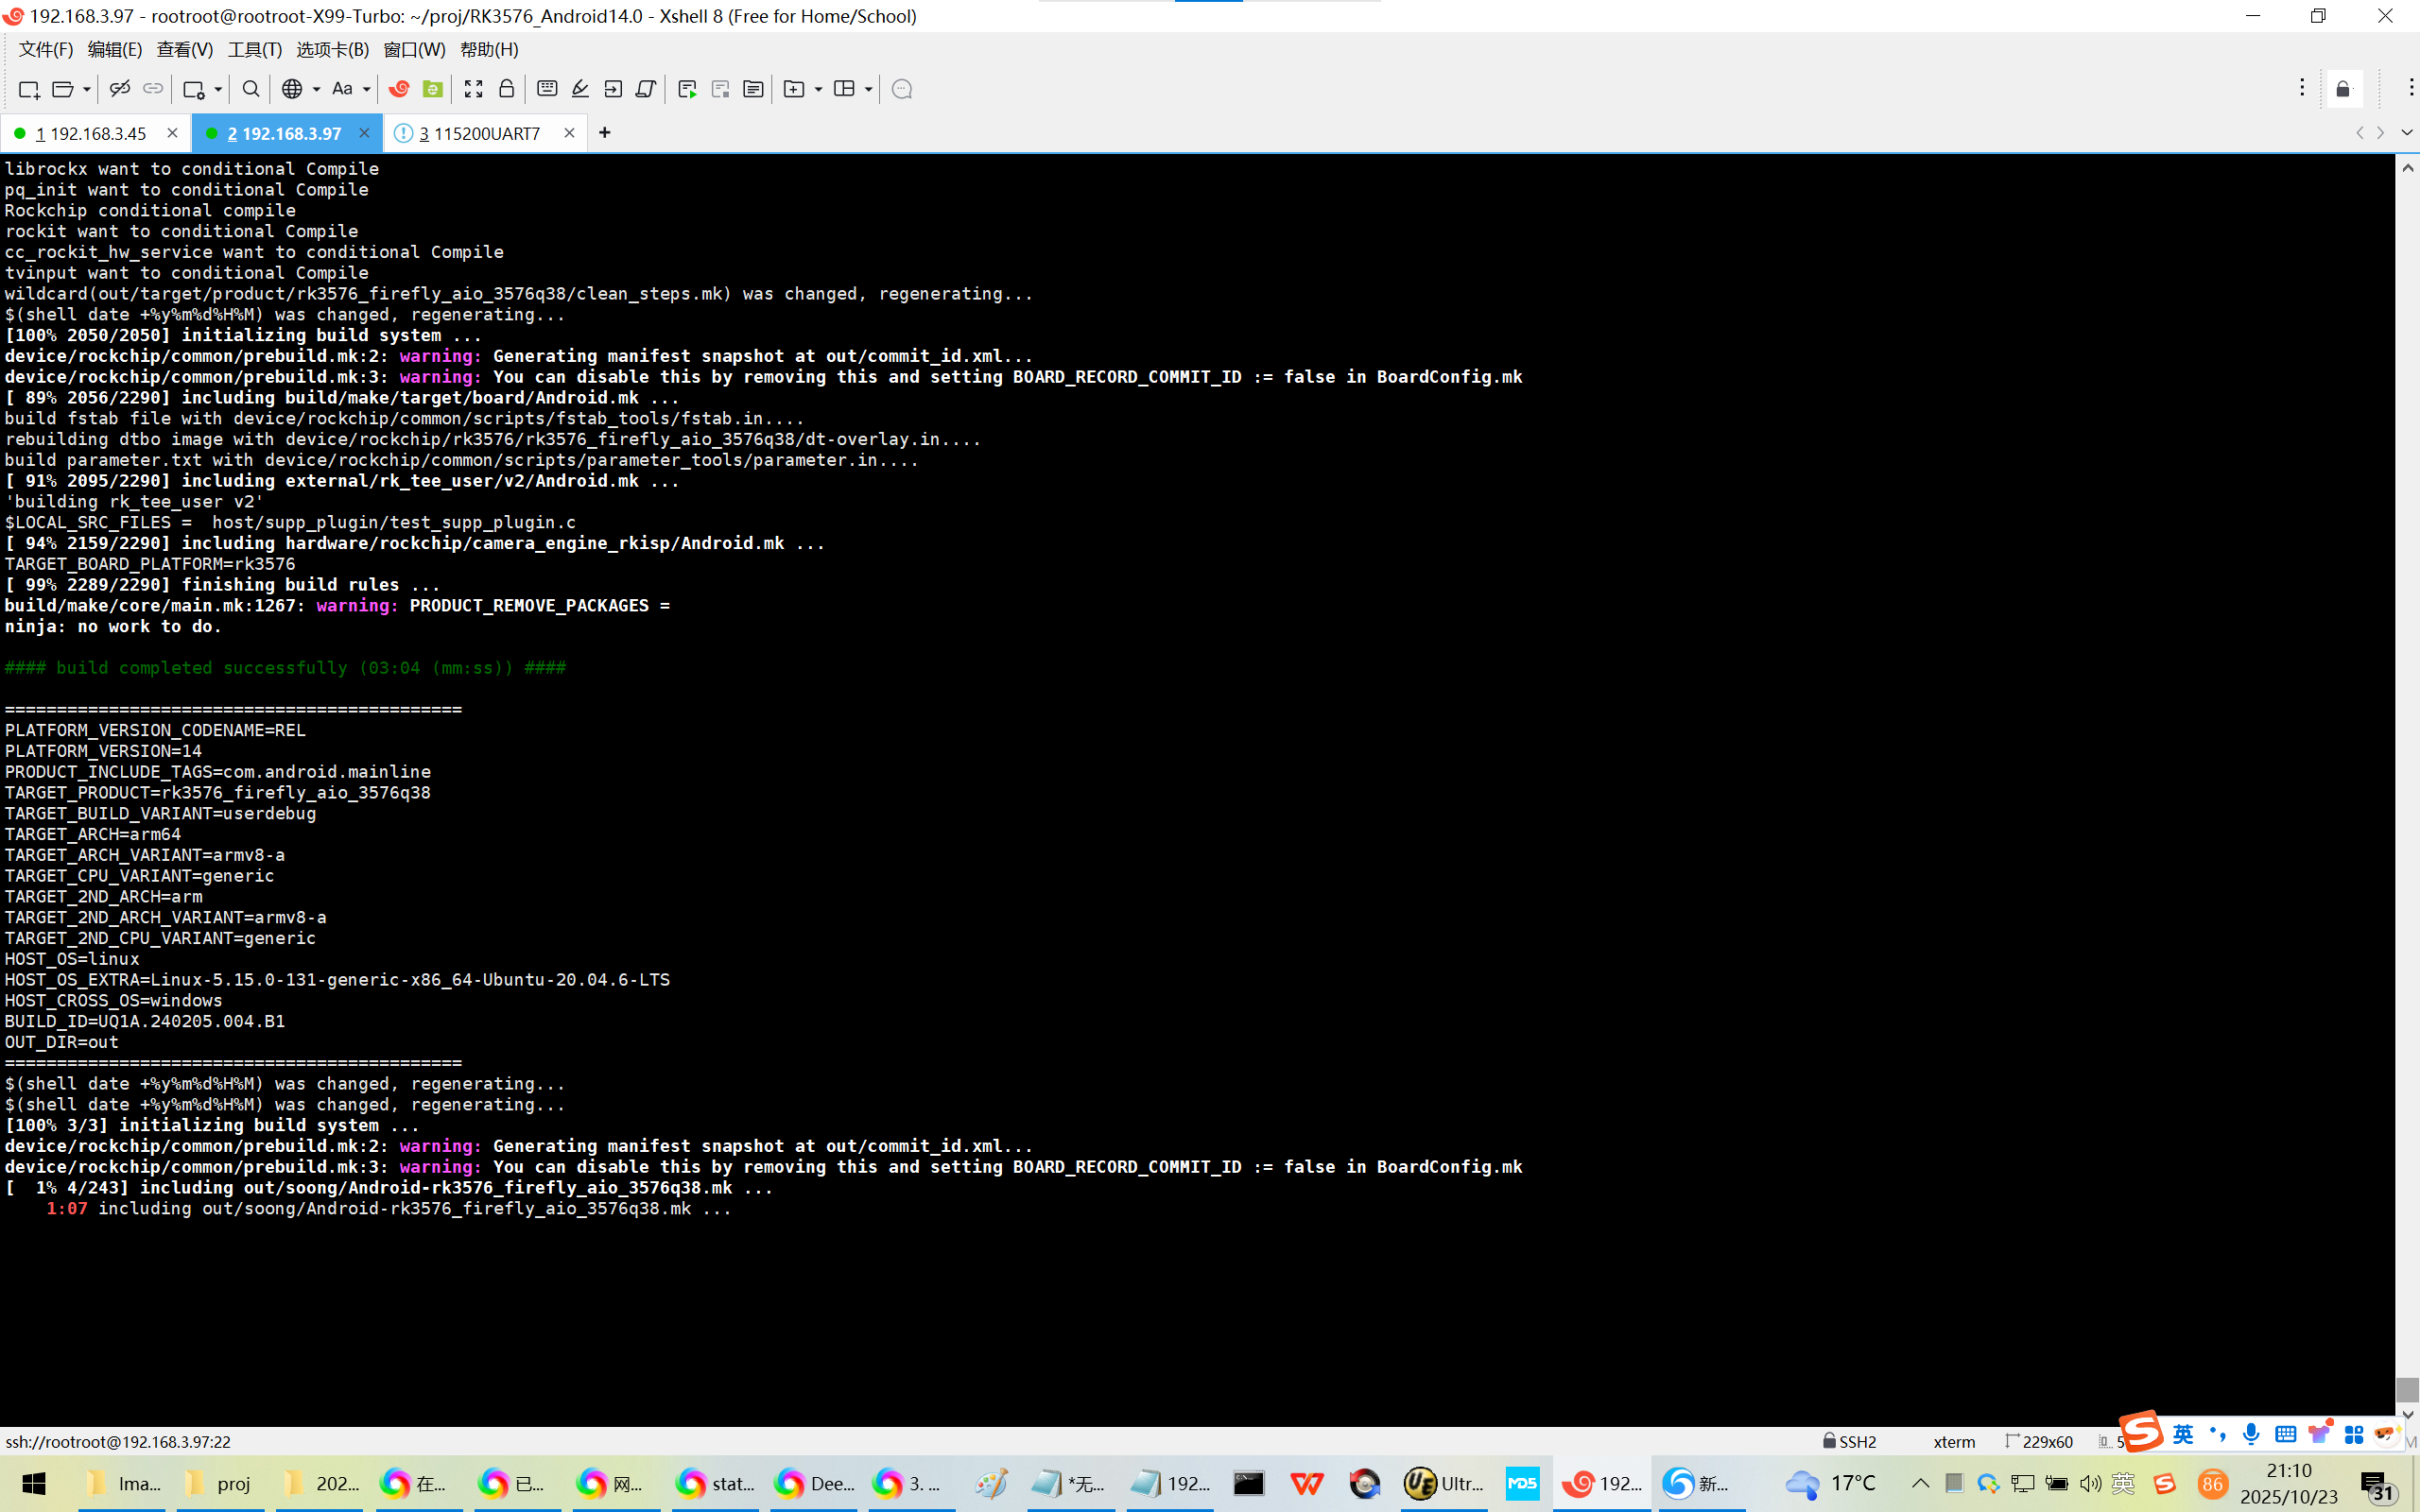The width and height of the screenshot is (2420, 1512).
Task: Toggle the Sogou English/Chinese input mode
Action: (2183, 1434)
